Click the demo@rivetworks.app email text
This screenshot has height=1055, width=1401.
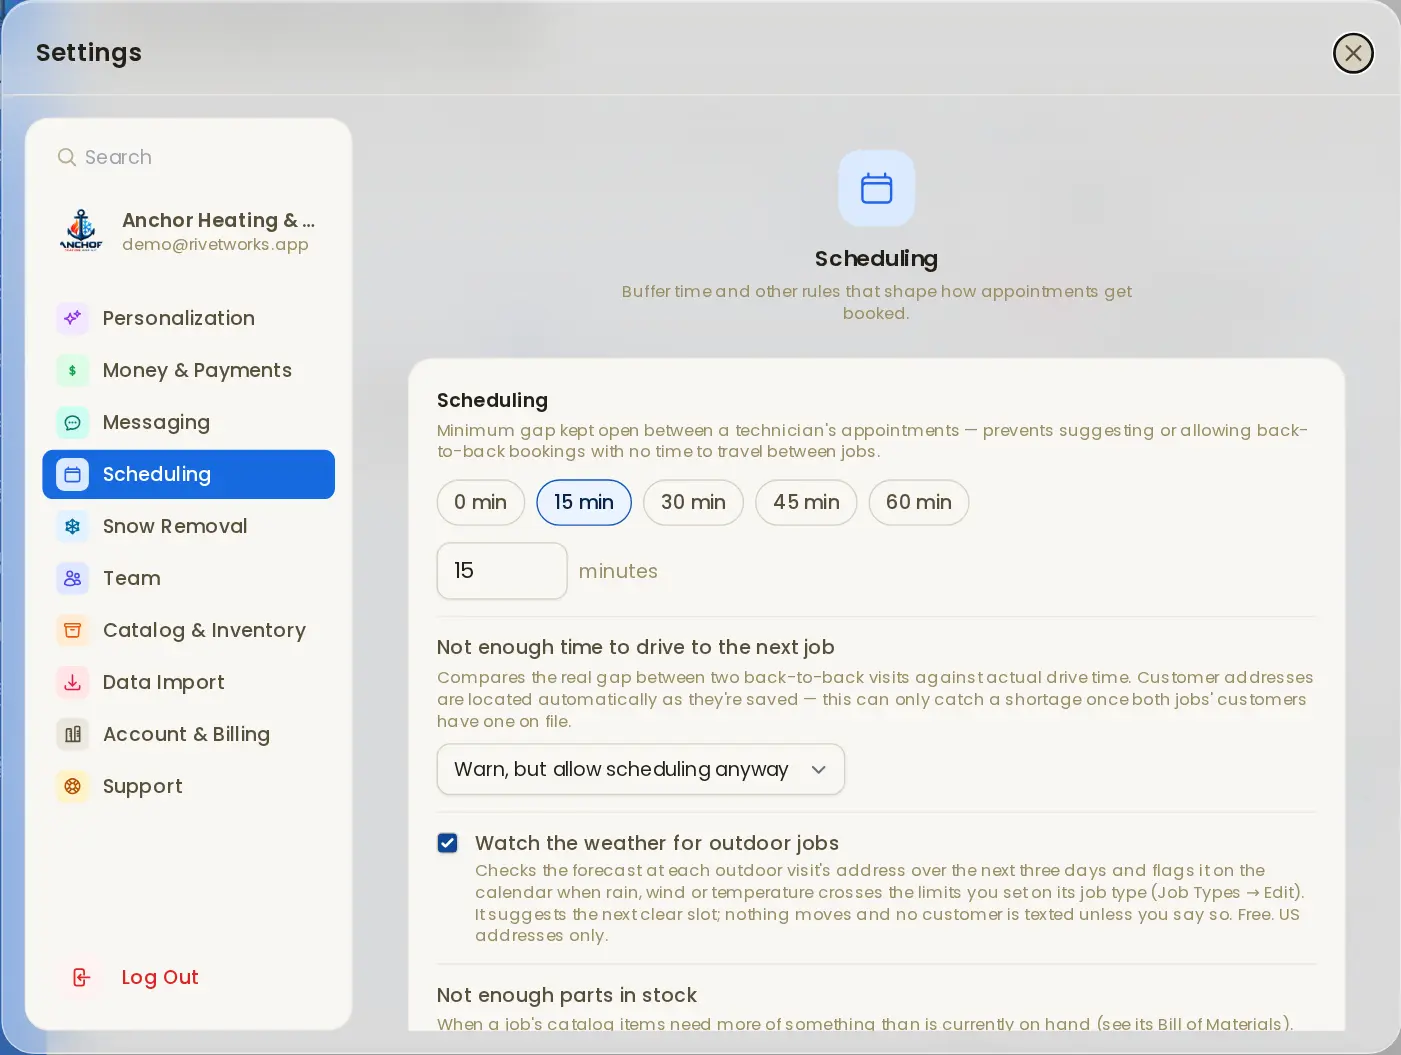point(215,245)
